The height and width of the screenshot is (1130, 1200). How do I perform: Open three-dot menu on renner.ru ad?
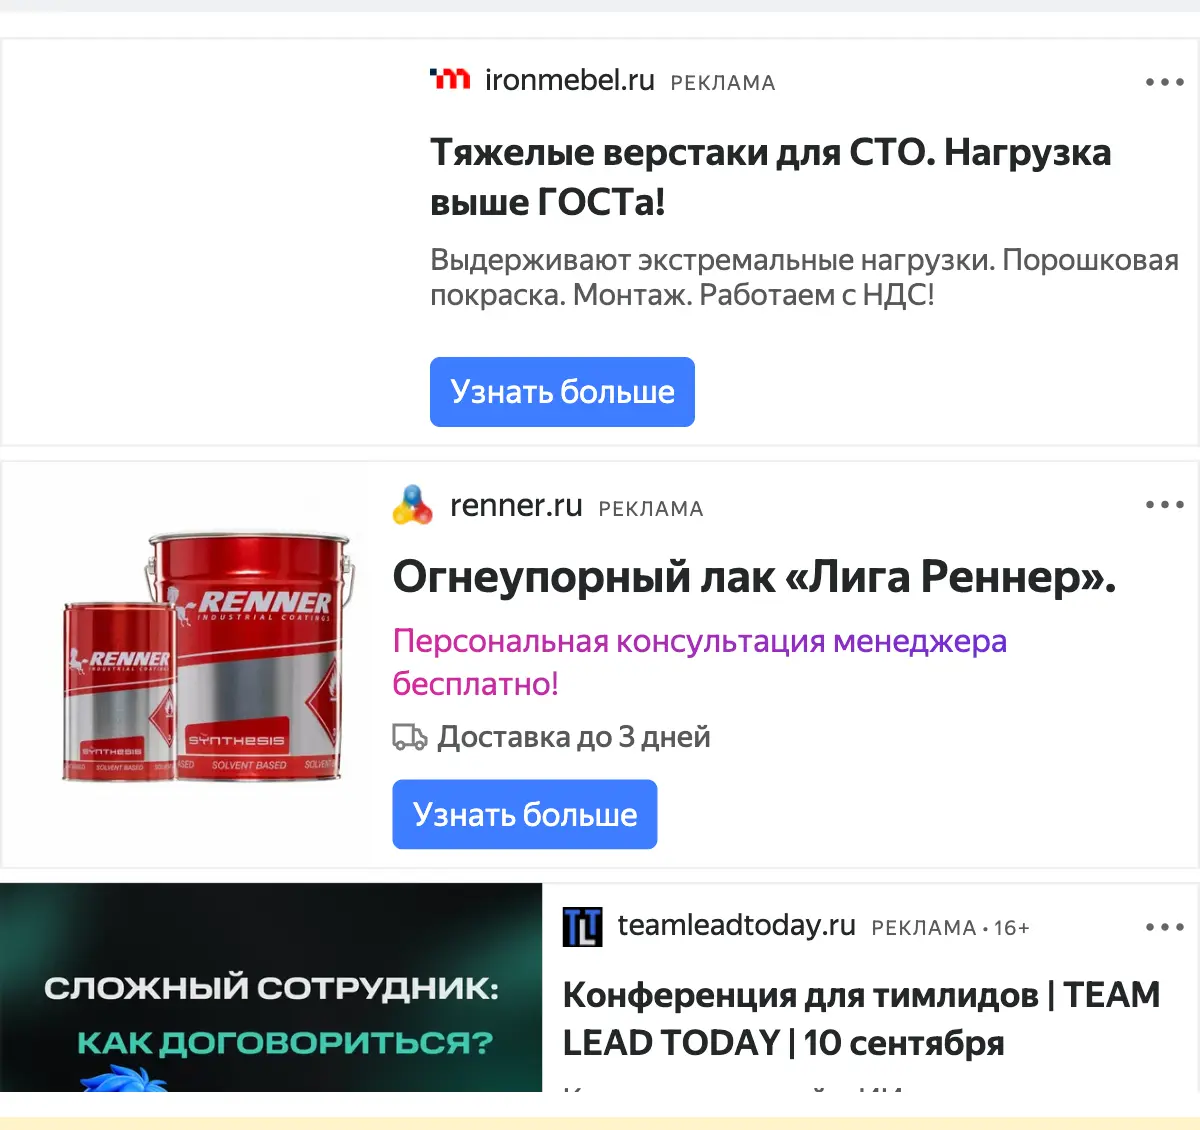[x=1165, y=505]
